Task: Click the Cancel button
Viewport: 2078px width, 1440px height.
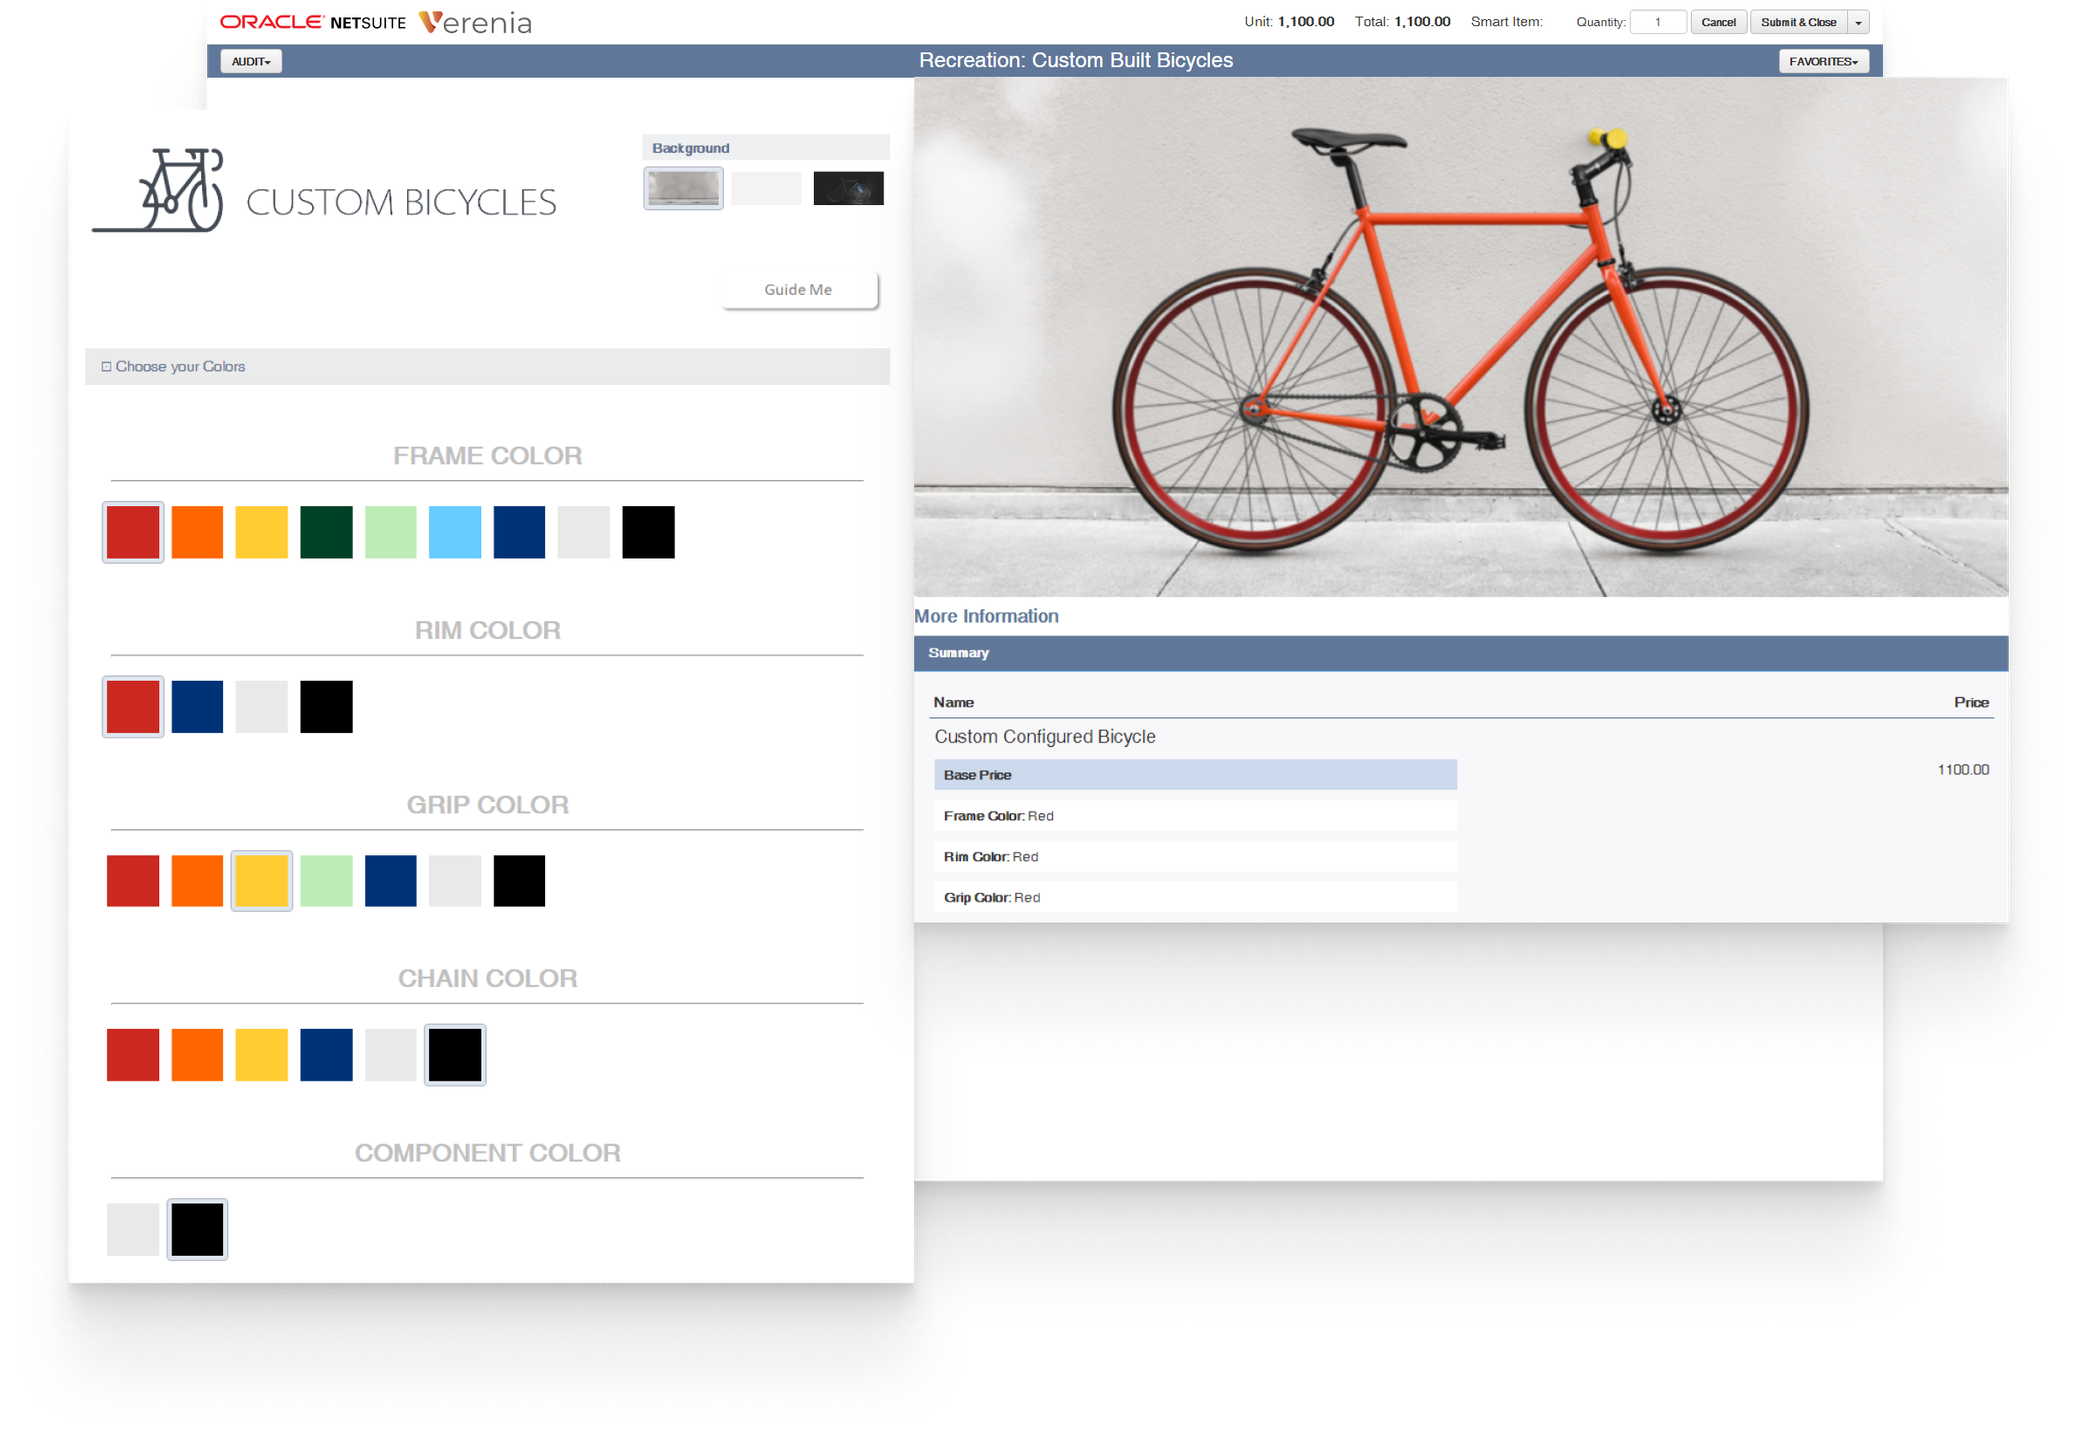Action: tap(1718, 23)
